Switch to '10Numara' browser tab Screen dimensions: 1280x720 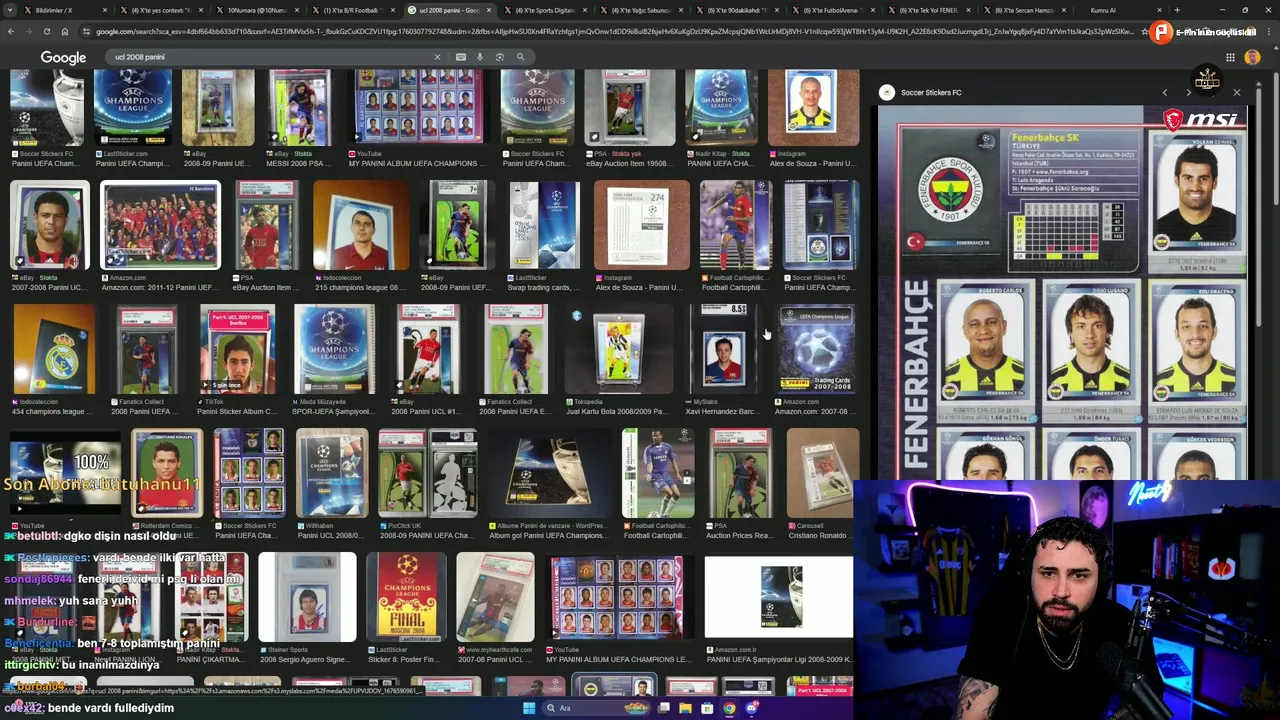[x=258, y=10]
